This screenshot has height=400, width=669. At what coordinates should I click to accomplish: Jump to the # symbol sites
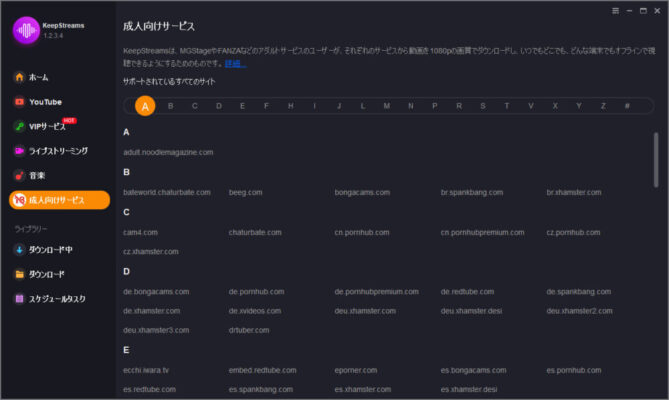(x=627, y=106)
